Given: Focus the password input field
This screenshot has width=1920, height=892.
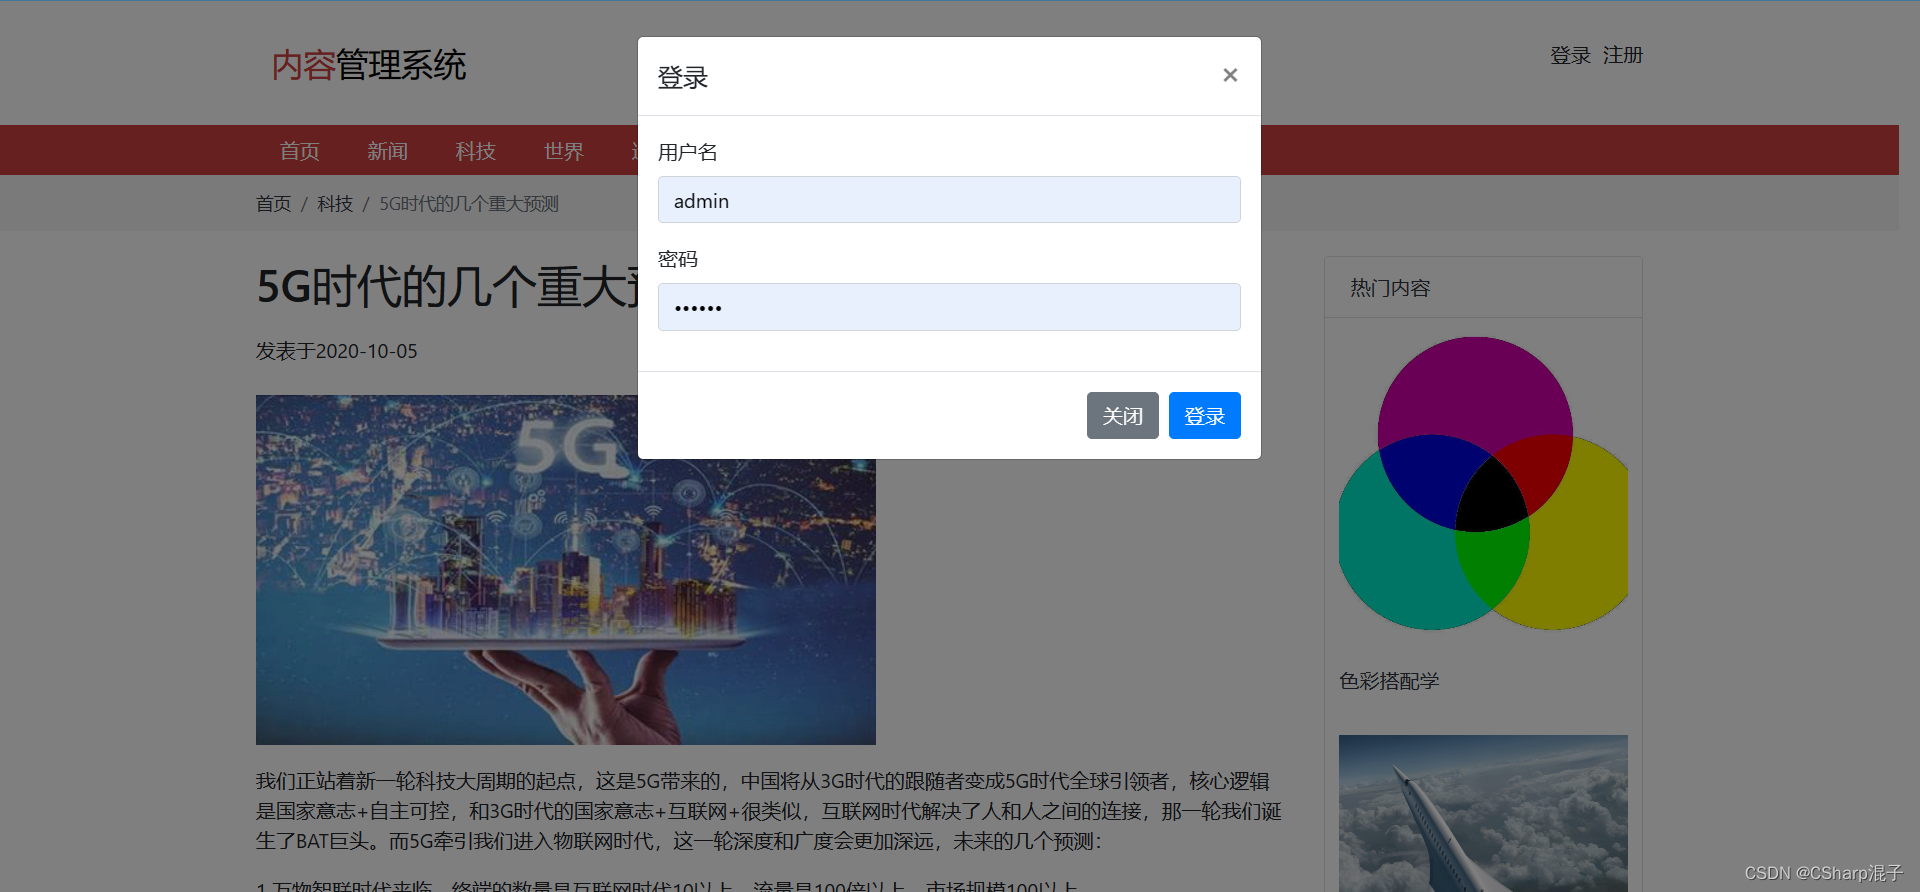Looking at the screenshot, I should point(949,307).
